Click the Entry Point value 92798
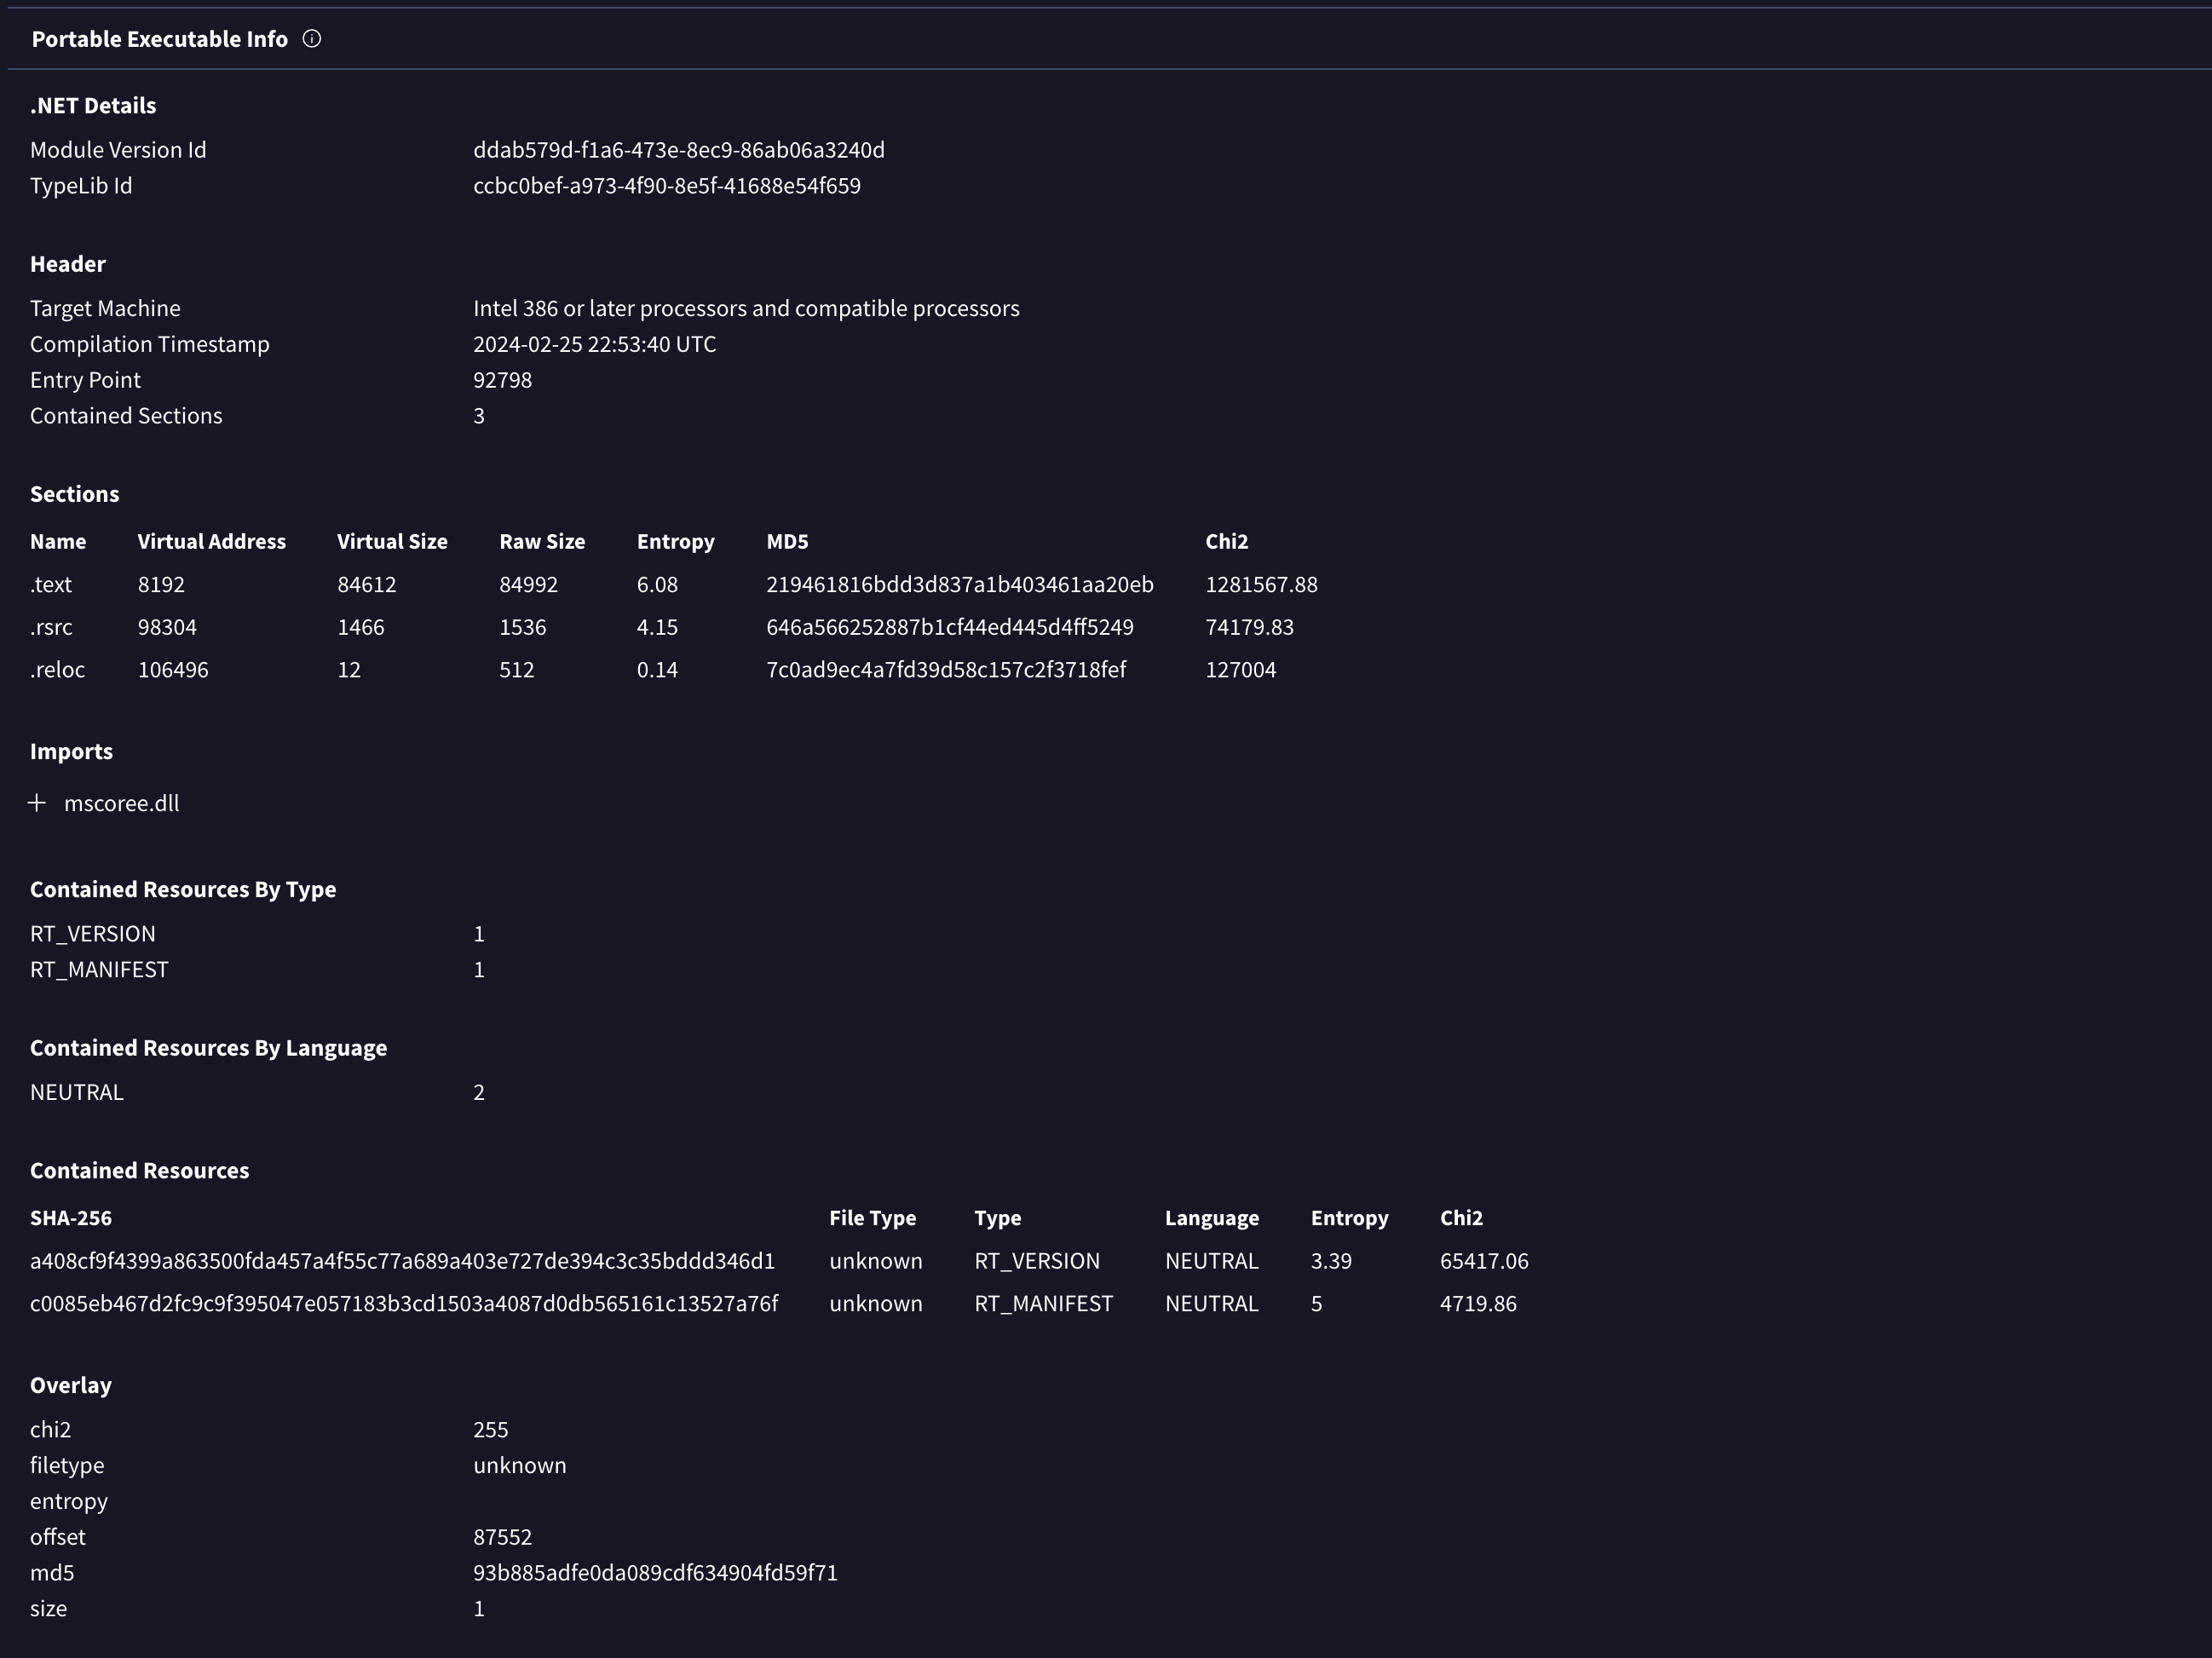Viewport: 2212px width, 1658px height. coord(502,380)
